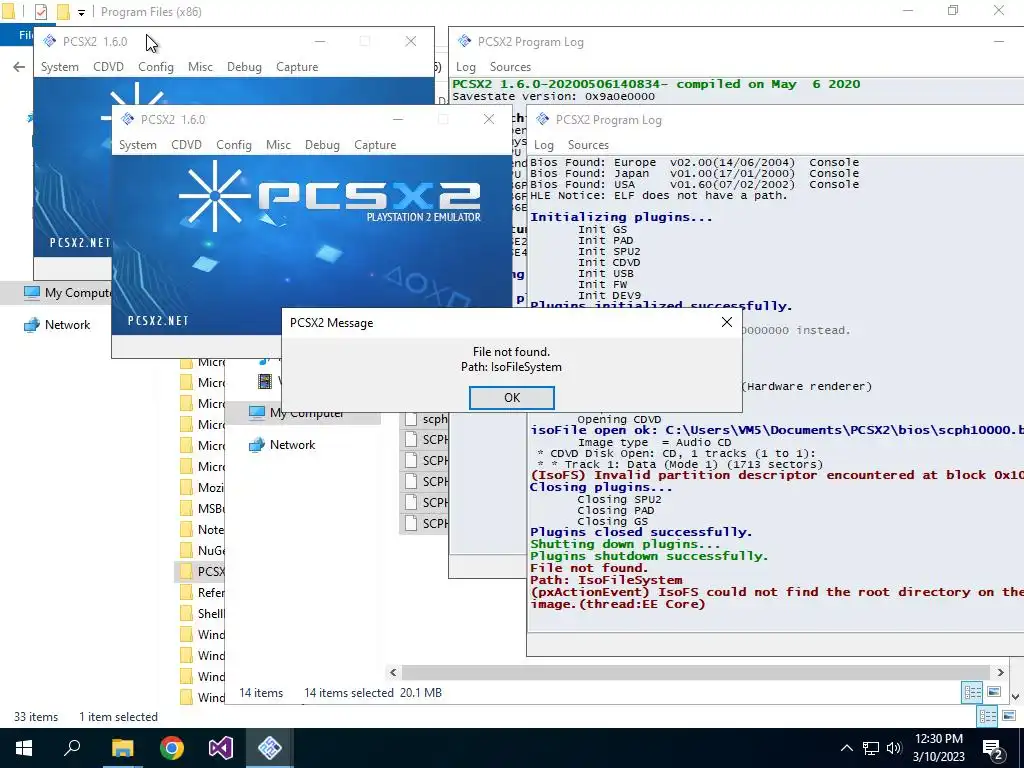Open taskbar search

point(72,748)
